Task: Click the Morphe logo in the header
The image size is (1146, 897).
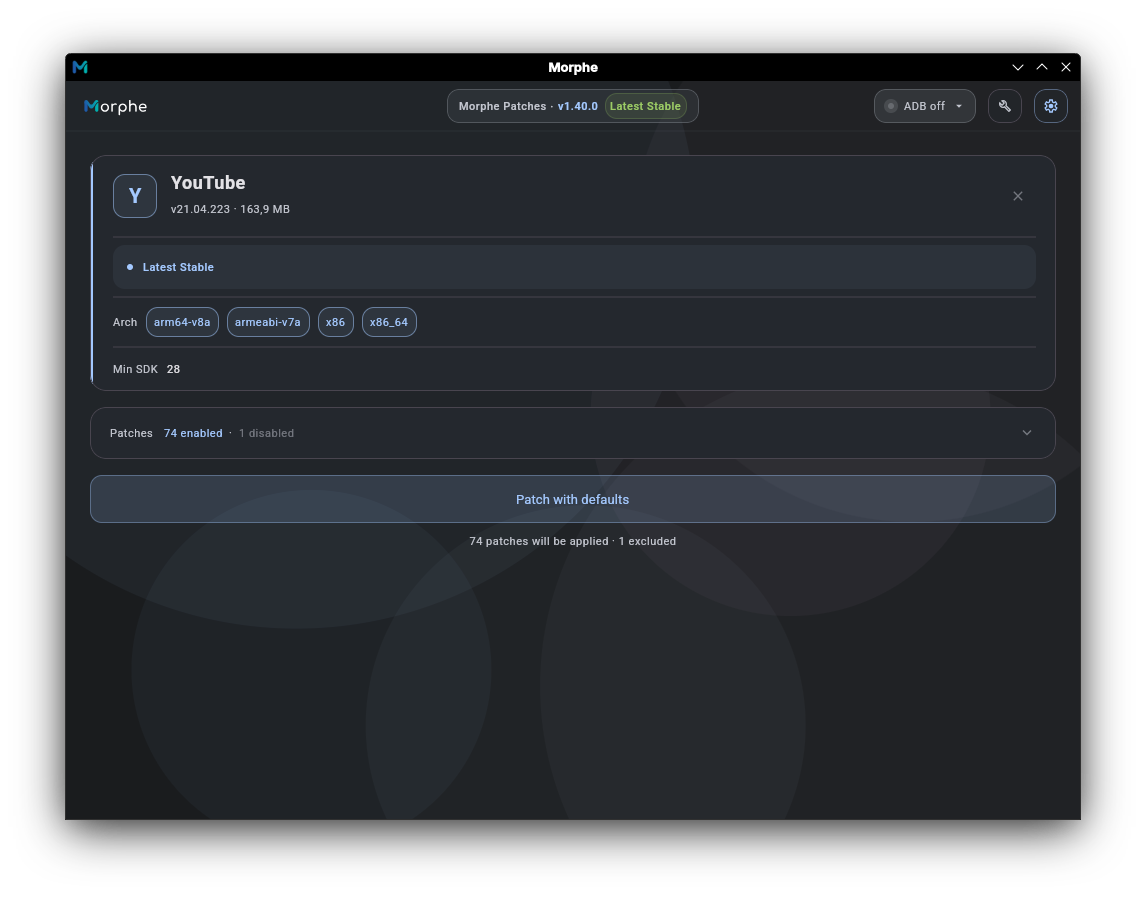Action: pyautogui.click(x=115, y=107)
